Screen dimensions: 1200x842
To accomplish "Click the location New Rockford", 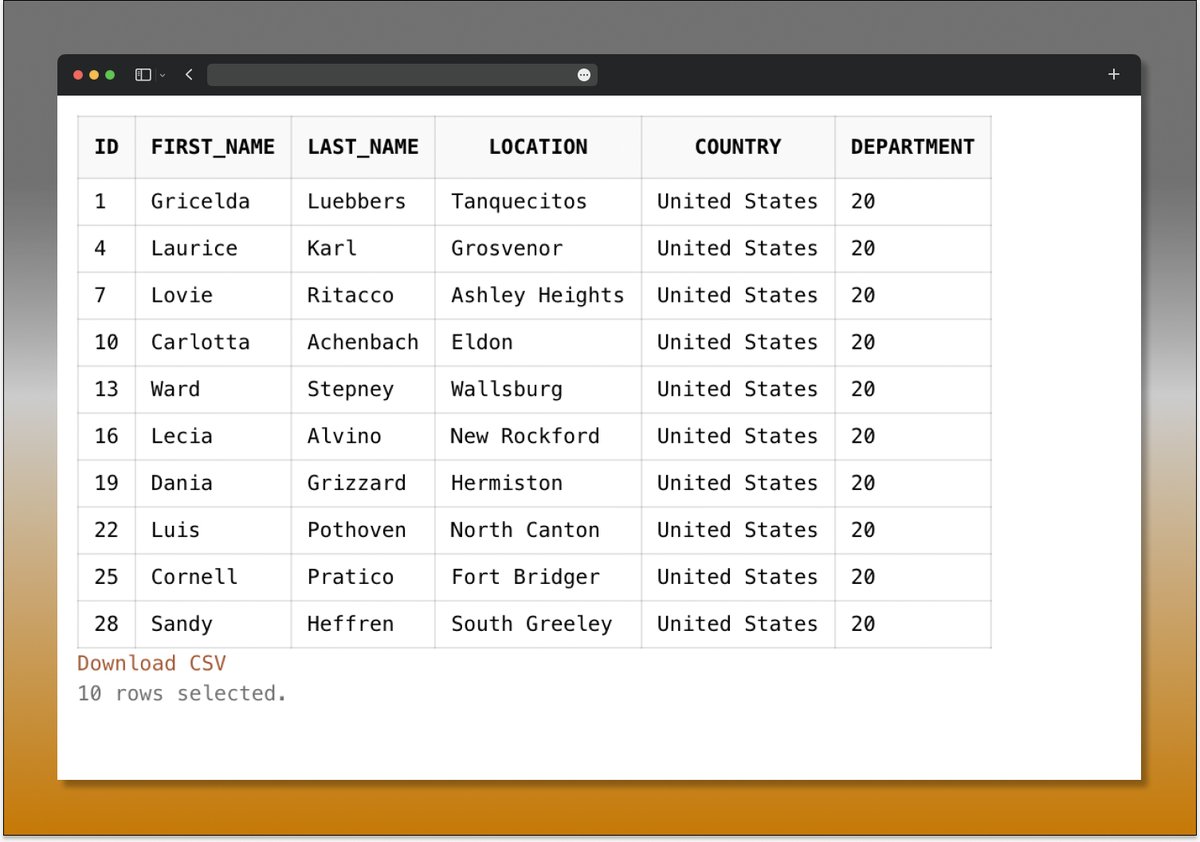I will point(525,436).
